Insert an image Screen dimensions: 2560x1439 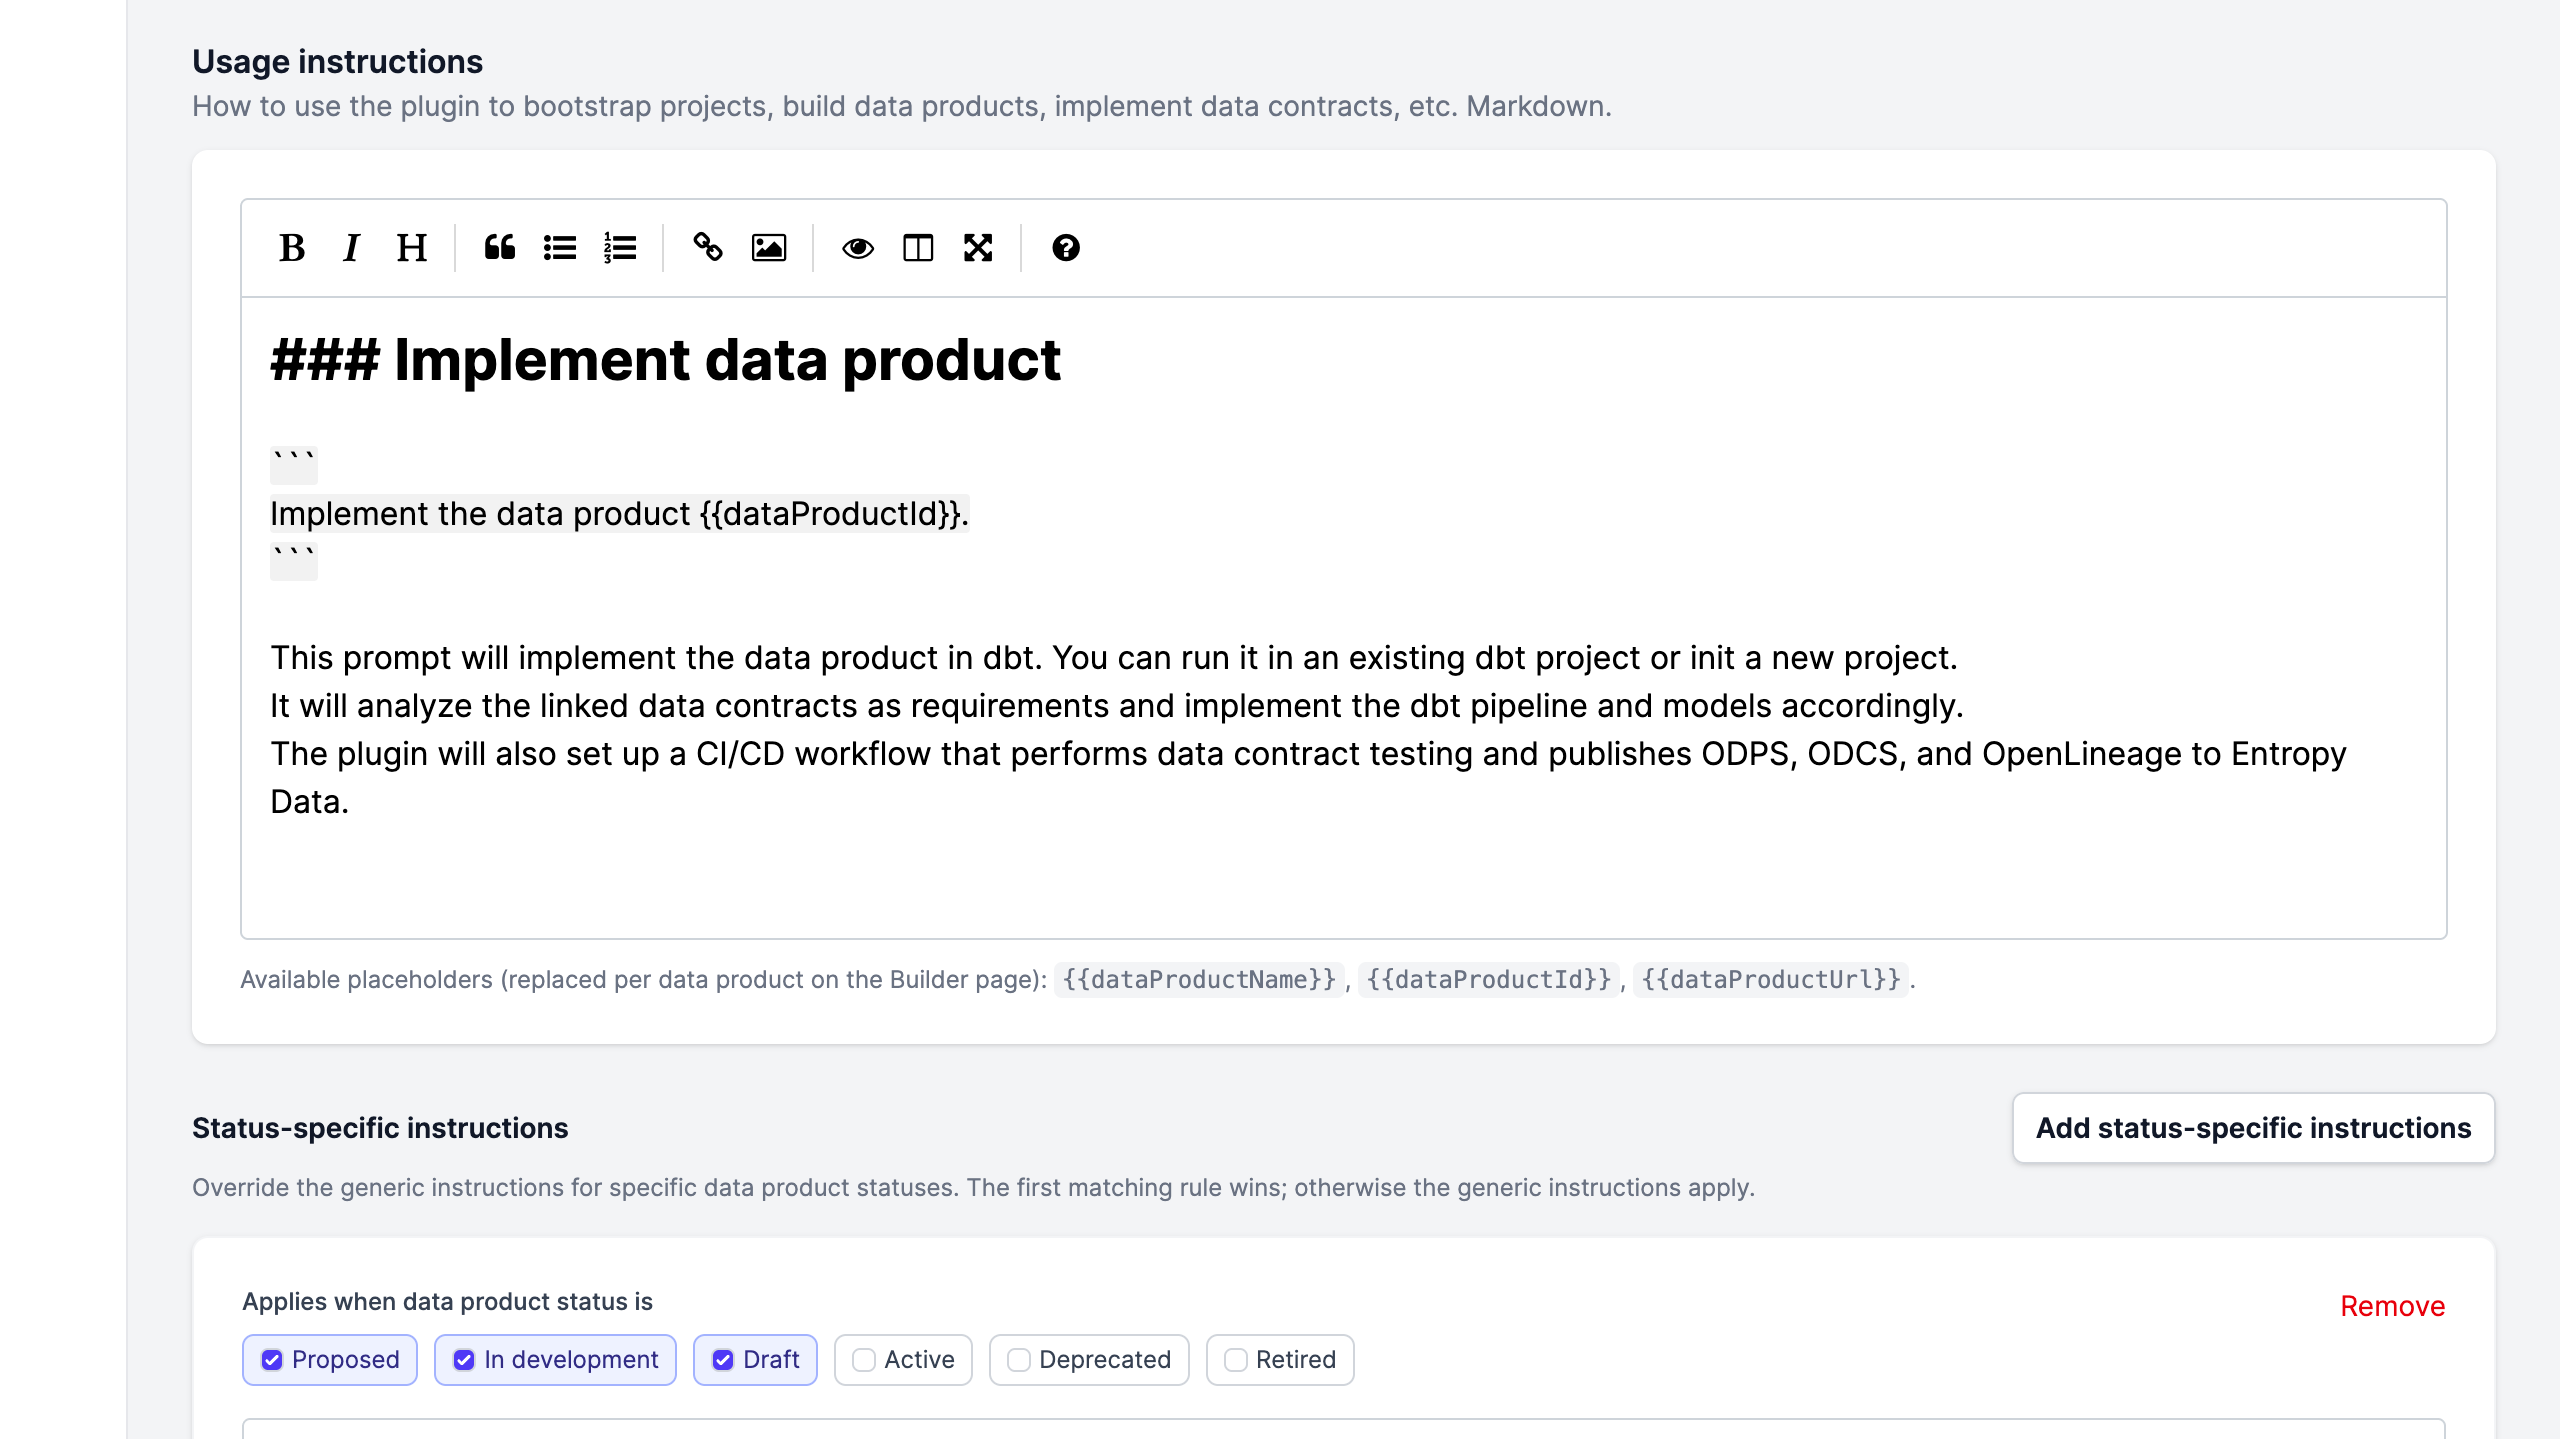coord(768,248)
